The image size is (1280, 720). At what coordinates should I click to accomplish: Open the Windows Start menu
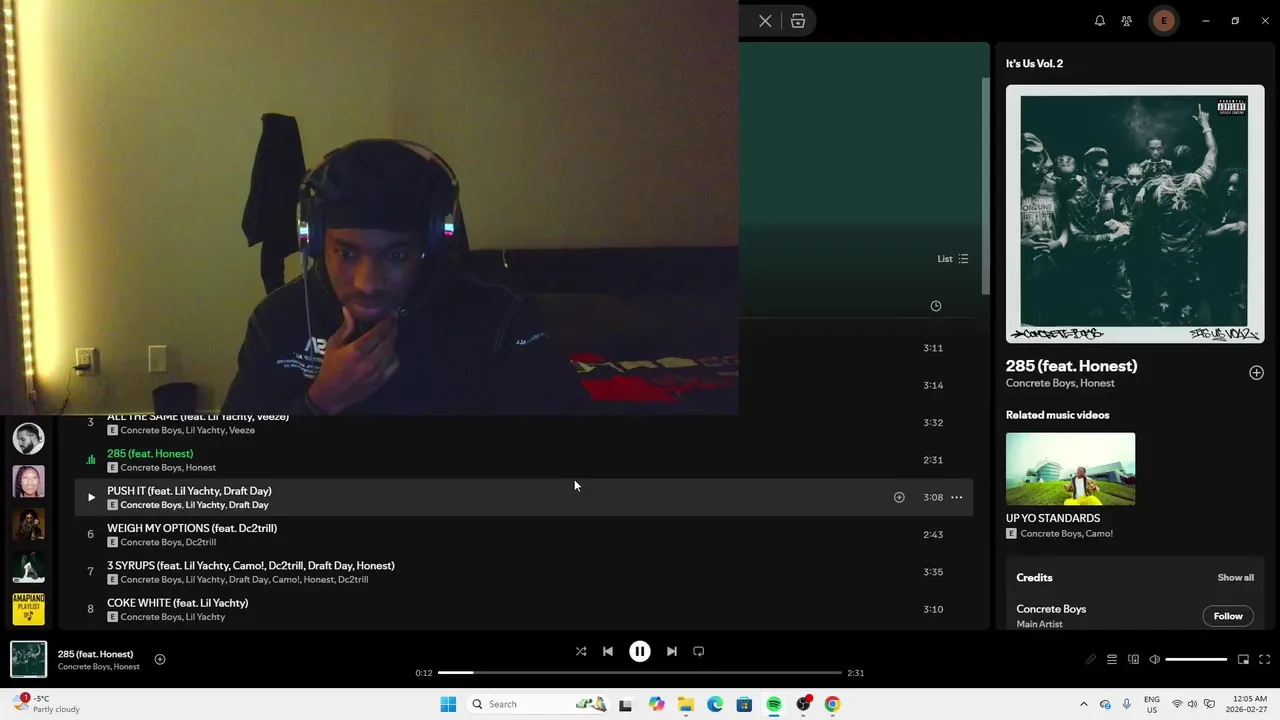click(448, 704)
